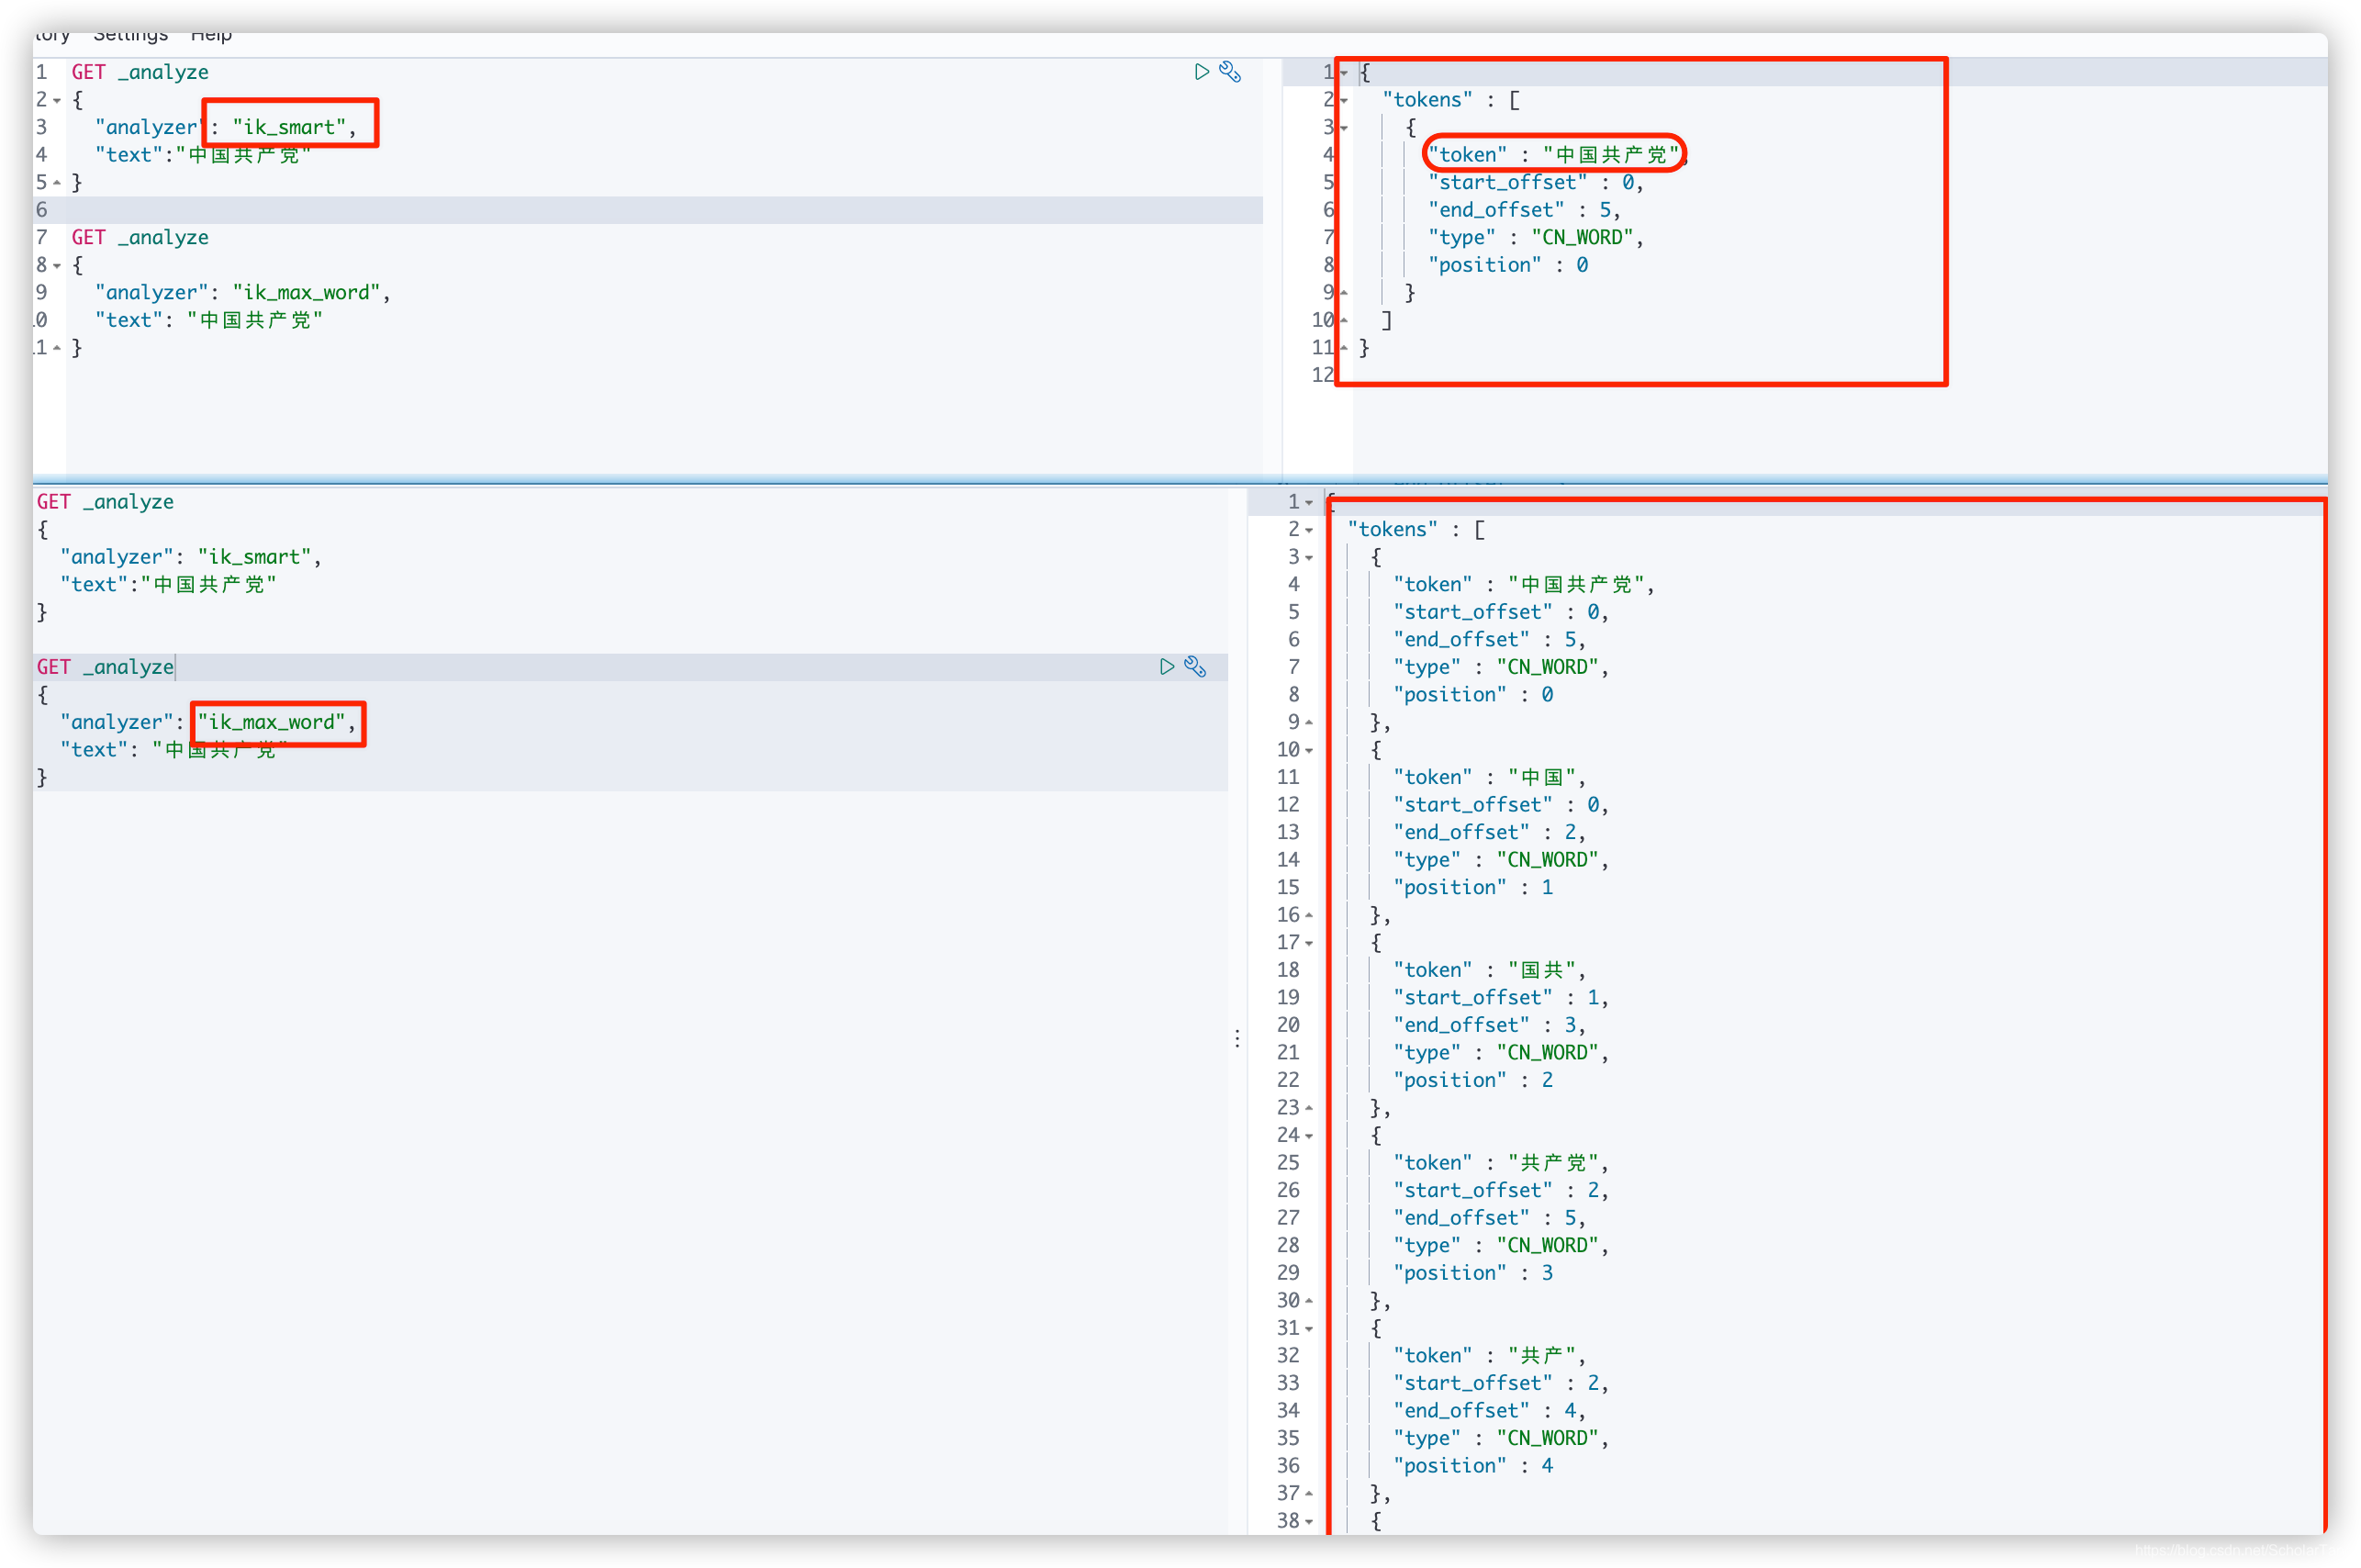Screen dimensions: 2361x1568
Task: Click fold arrow at line 10 in upper output
Action: pos(1344,321)
